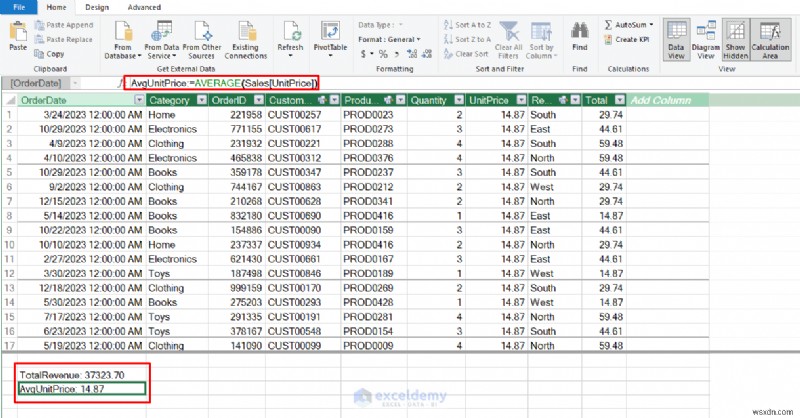Increase decimal places
800x418 pixels.
pyautogui.click(x=412, y=54)
